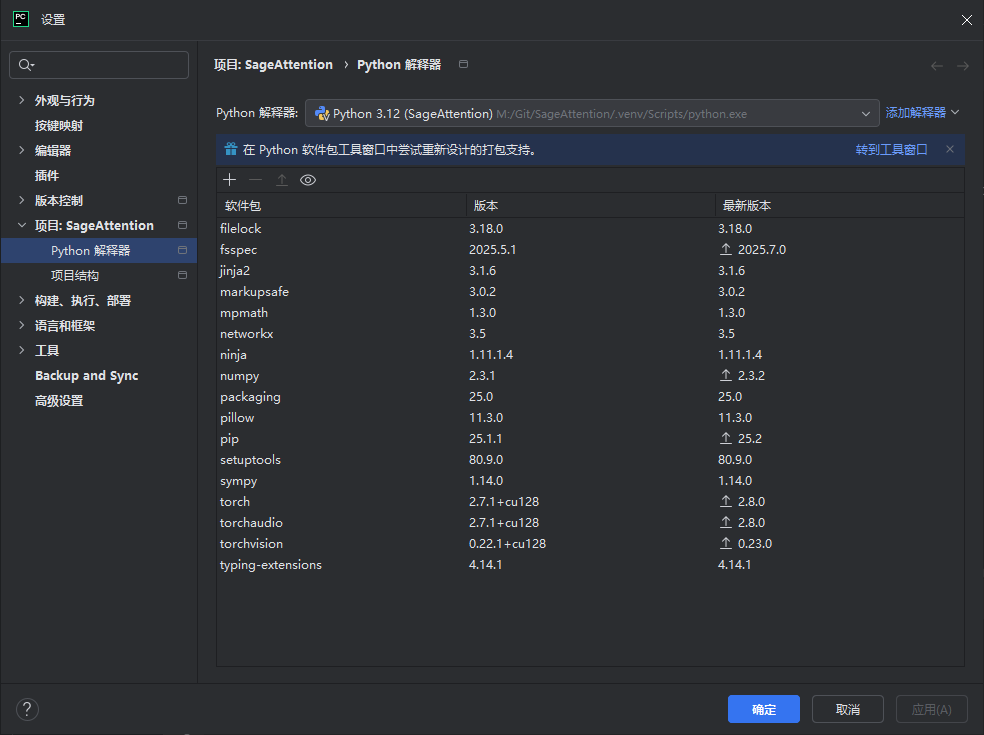This screenshot has width=984, height=735.
Task: Click the upgrade arrow next to fsspec 2025.7.0
Action: pos(726,249)
